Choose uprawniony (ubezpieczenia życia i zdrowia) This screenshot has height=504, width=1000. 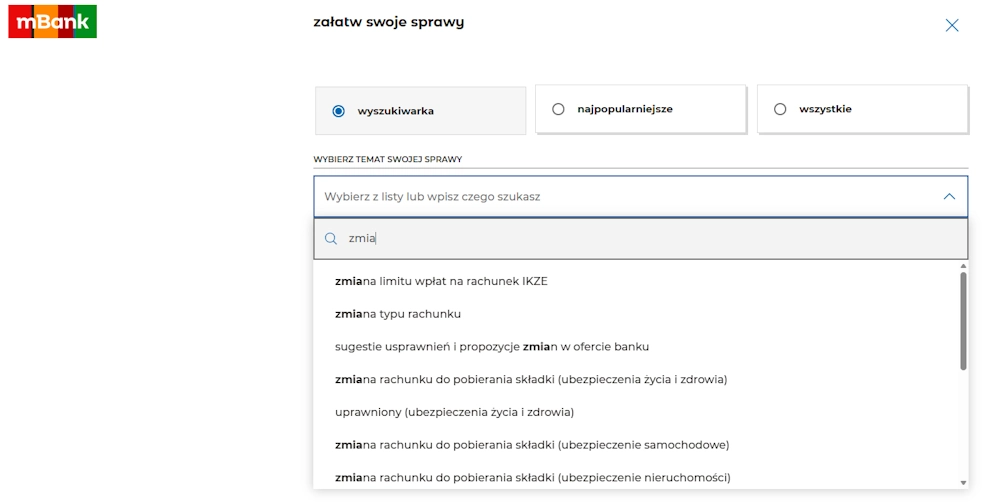click(454, 412)
